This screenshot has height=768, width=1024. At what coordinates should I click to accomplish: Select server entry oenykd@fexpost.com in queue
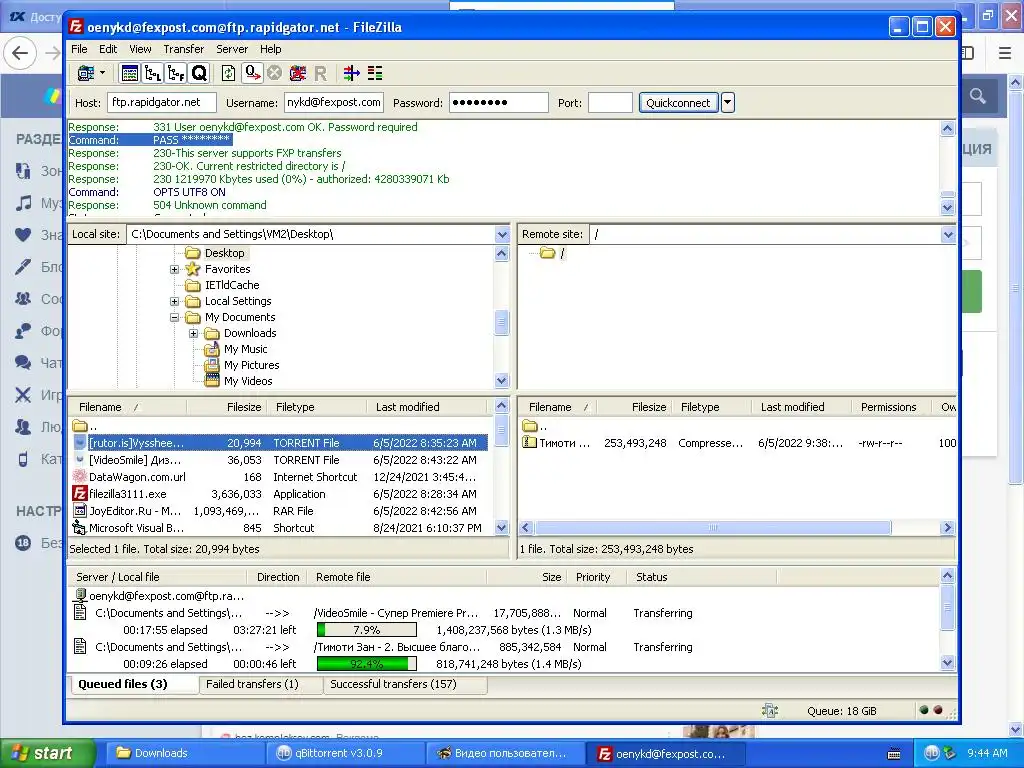pyautogui.click(x=160, y=596)
